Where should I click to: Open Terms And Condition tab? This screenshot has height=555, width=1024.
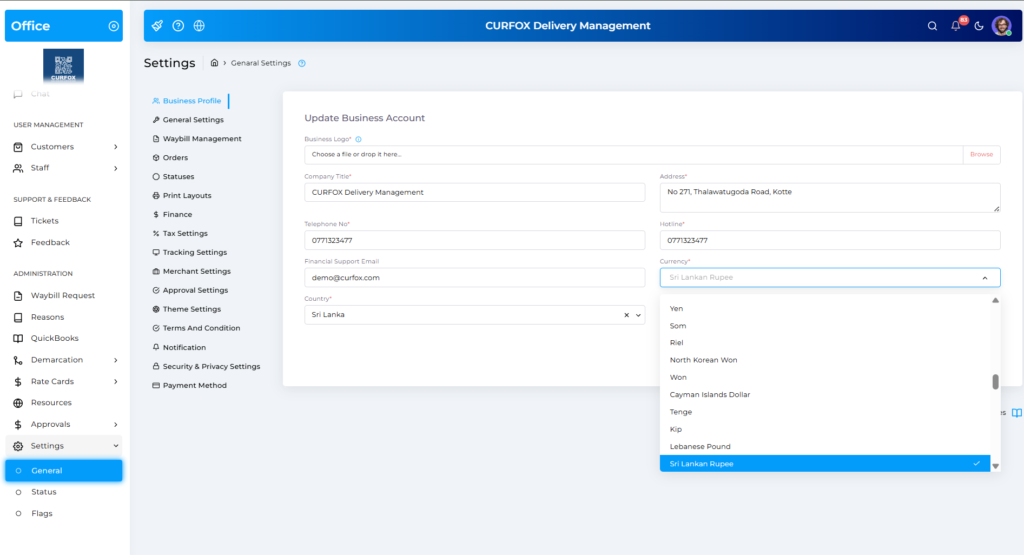click(196, 328)
